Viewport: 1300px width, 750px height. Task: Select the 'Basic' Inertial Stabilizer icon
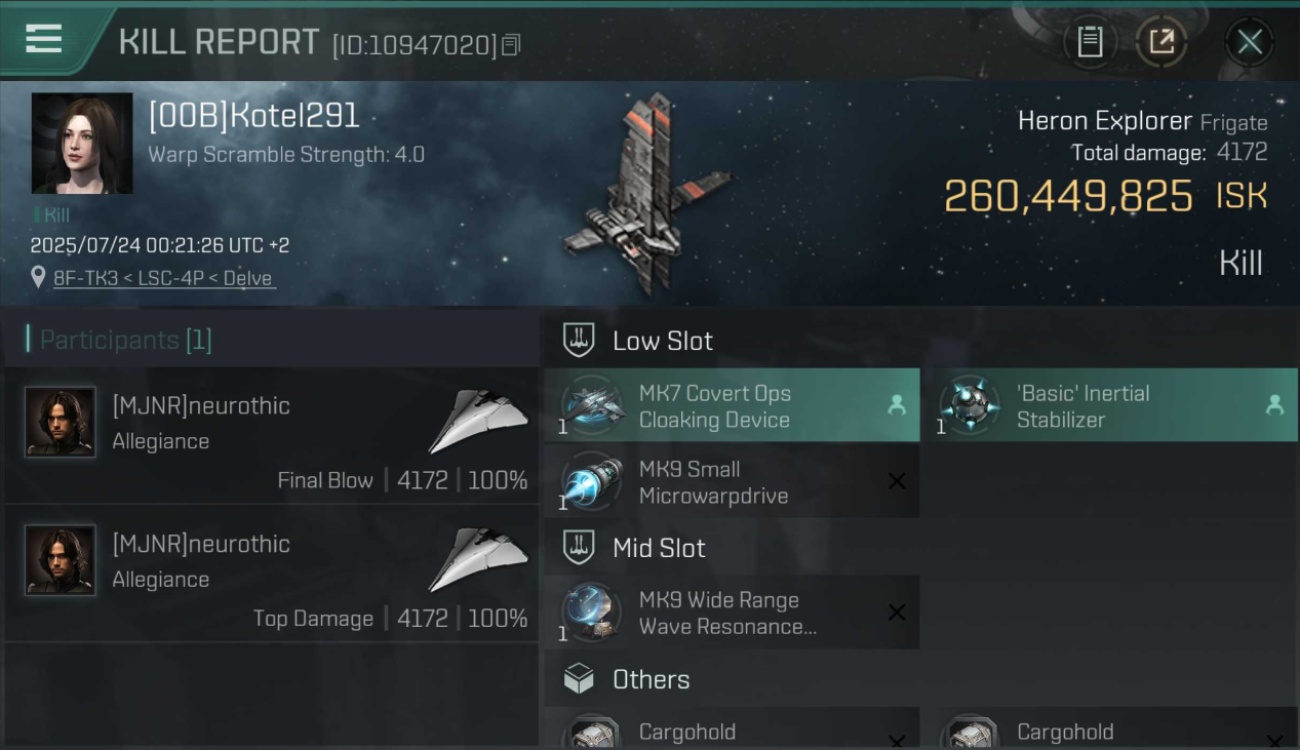970,405
